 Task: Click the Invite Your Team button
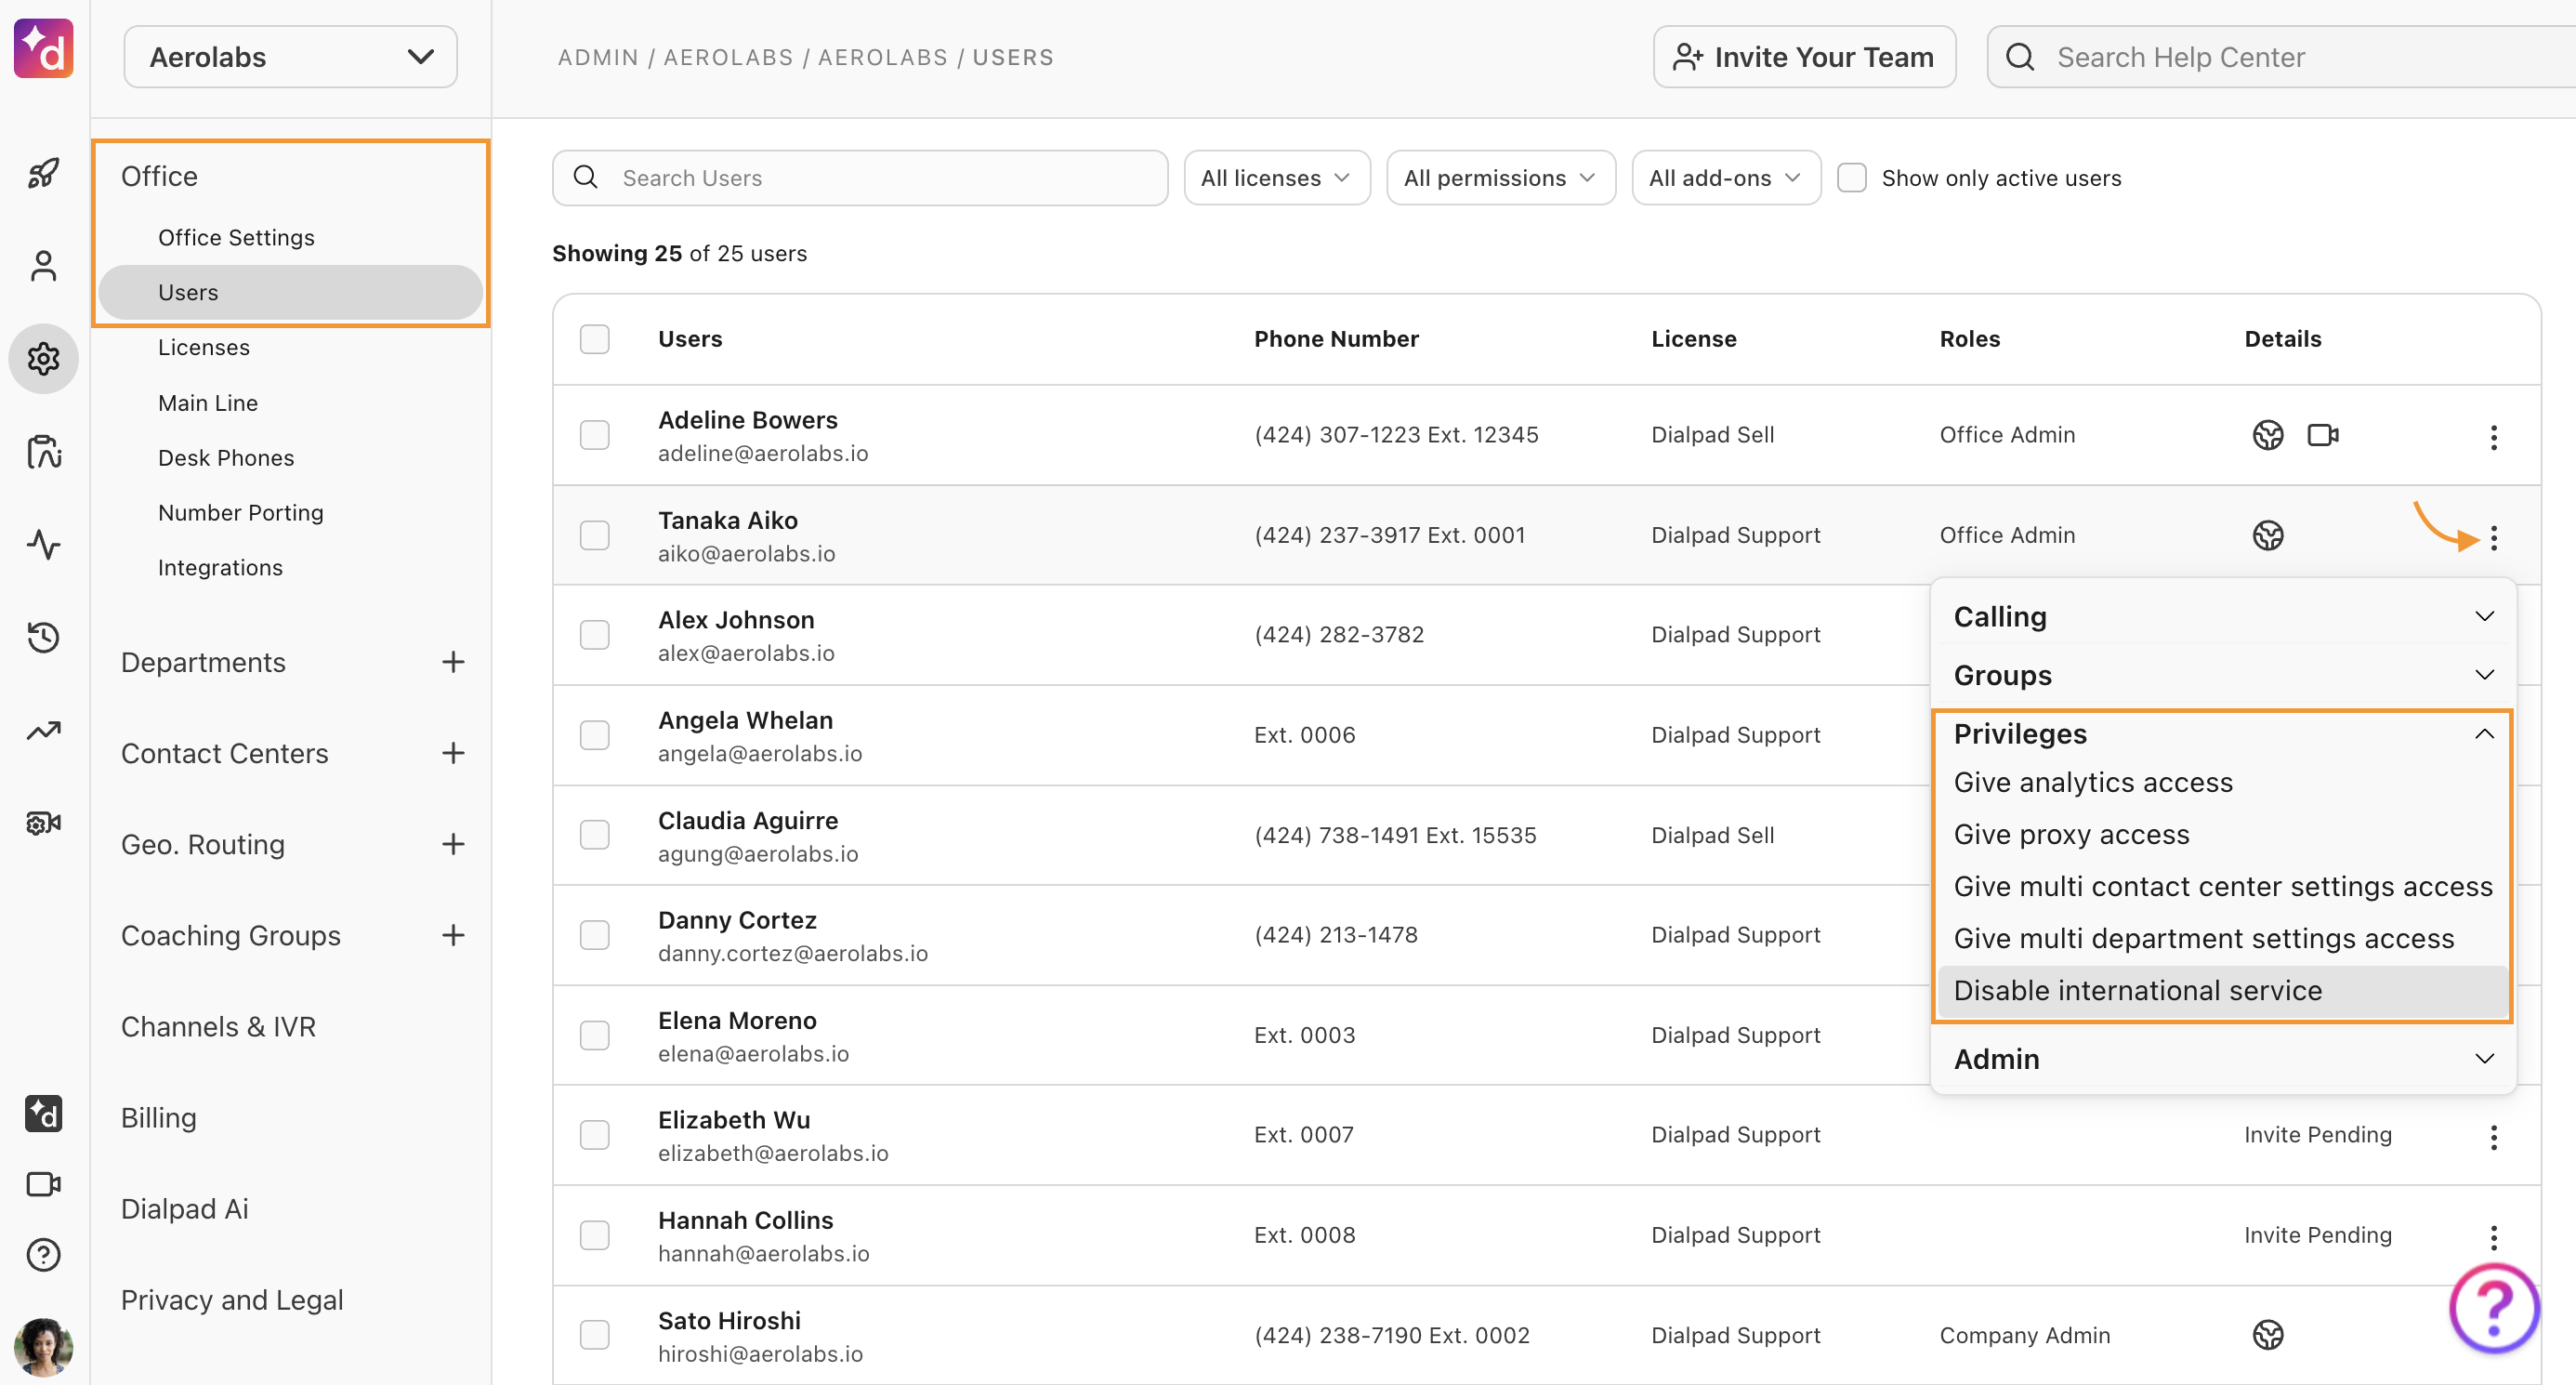click(x=1804, y=57)
